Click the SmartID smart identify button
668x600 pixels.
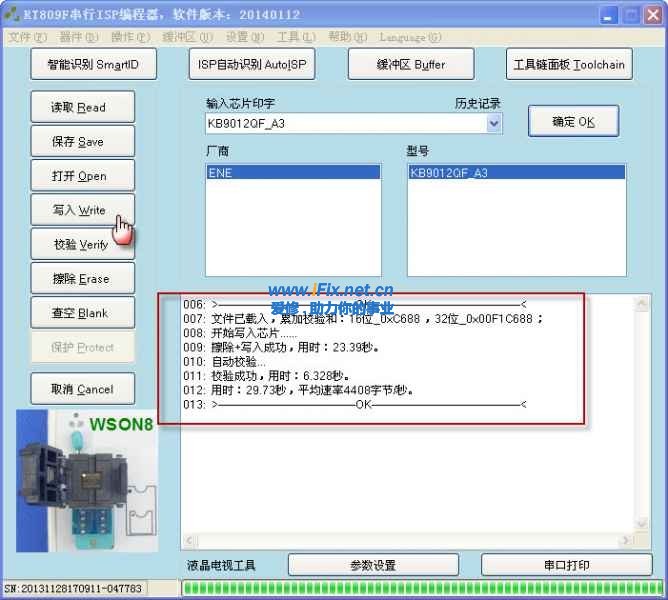tap(92, 65)
